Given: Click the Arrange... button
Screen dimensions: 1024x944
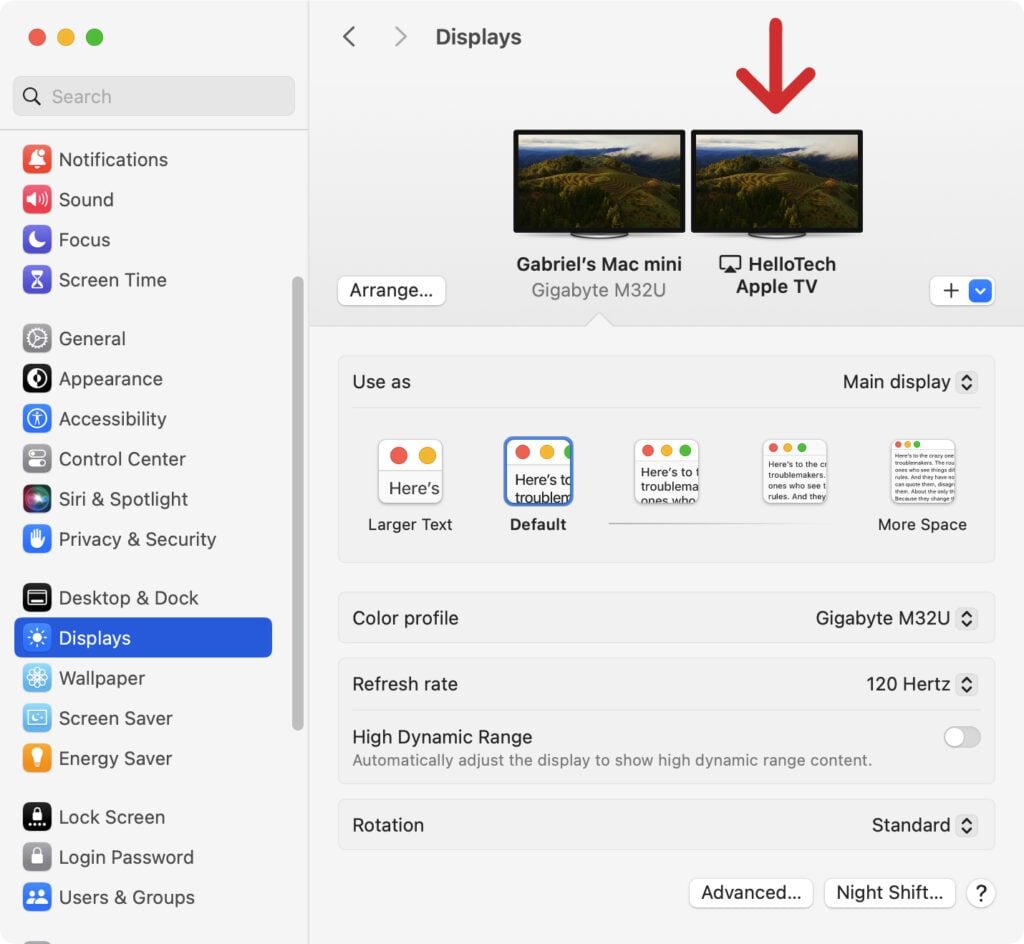Looking at the screenshot, I should (391, 291).
